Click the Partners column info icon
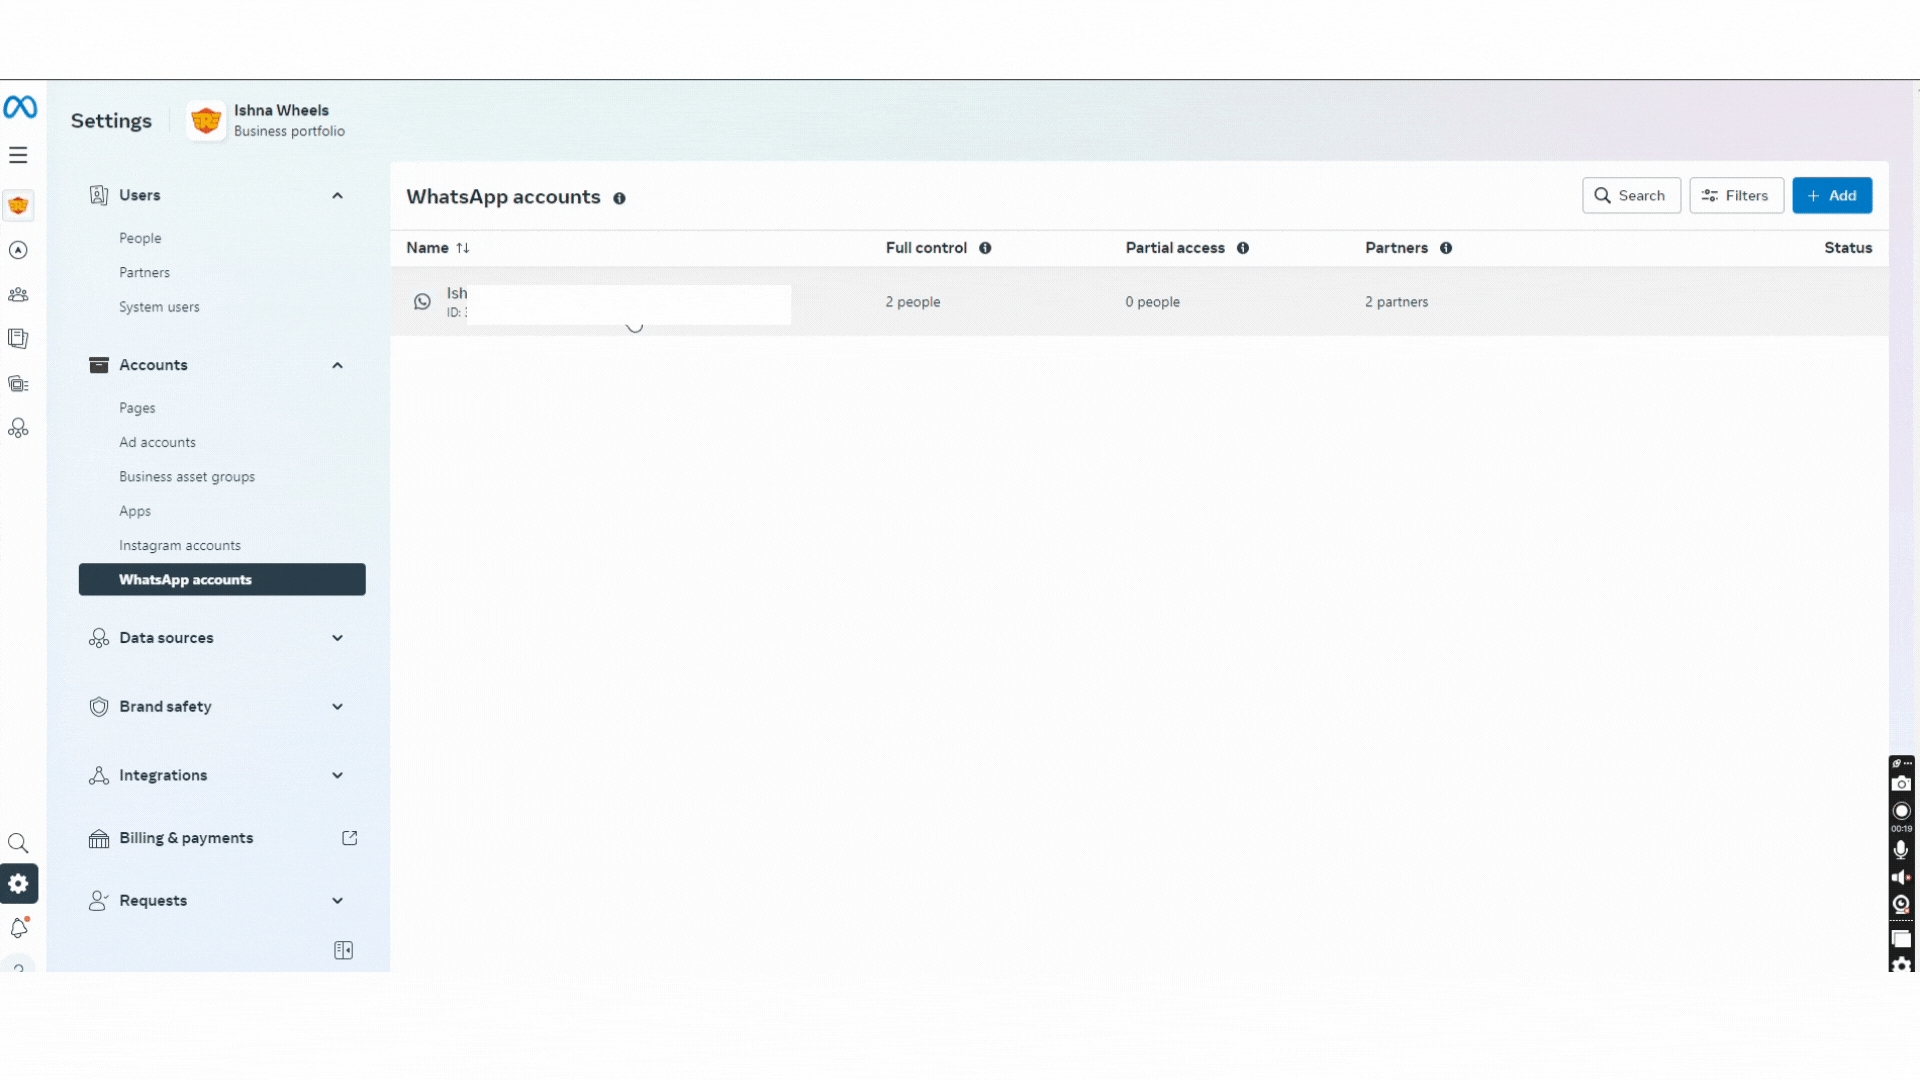This screenshot has height=1080, width=1920. point(1446,248)
